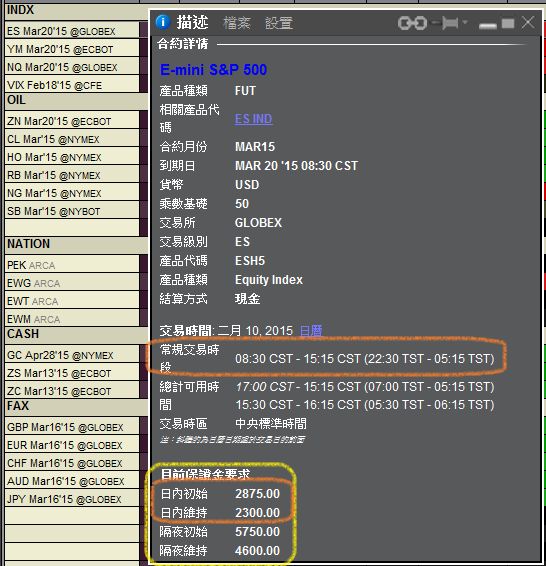Select ZC Mar13'15 @ECBOT row
The width and height of the screenshot is (546, 566).
[x=72, y=391]
